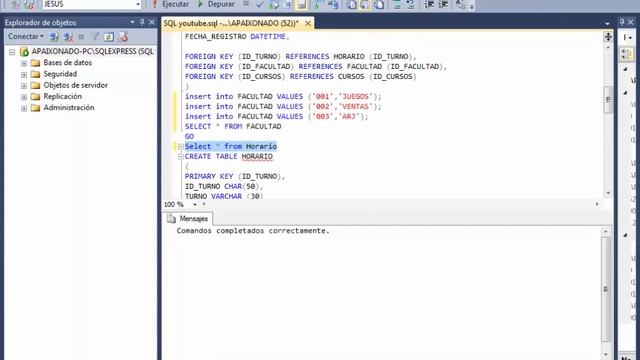
Task: Click the Mensajes pane scrollbar down arrow
Action: (606, 355)
